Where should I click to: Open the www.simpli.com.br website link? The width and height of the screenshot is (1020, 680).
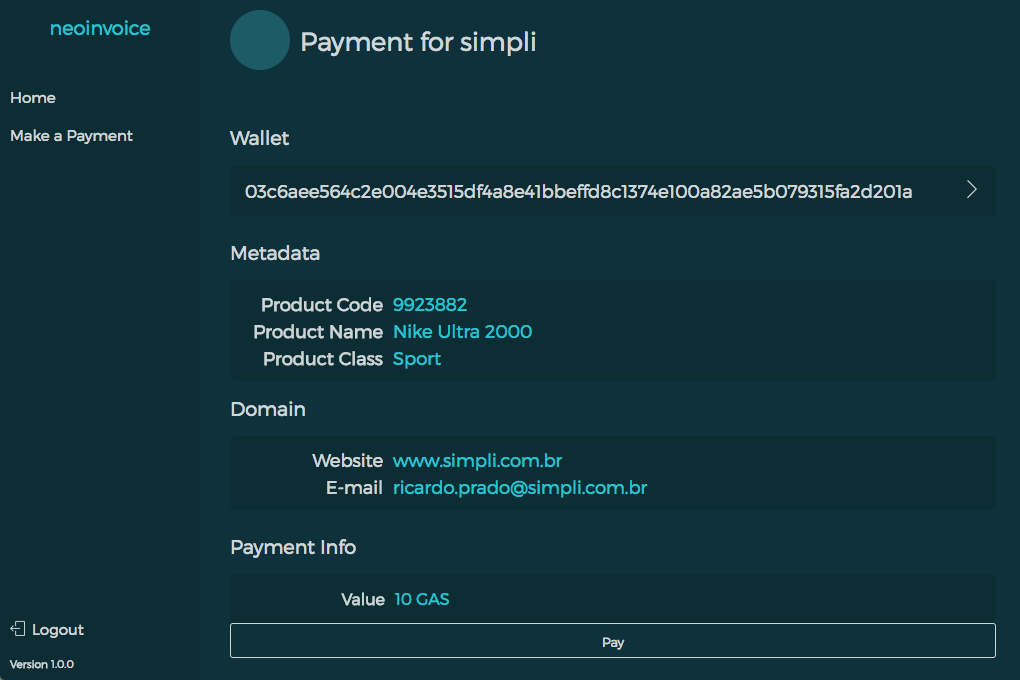477,461
